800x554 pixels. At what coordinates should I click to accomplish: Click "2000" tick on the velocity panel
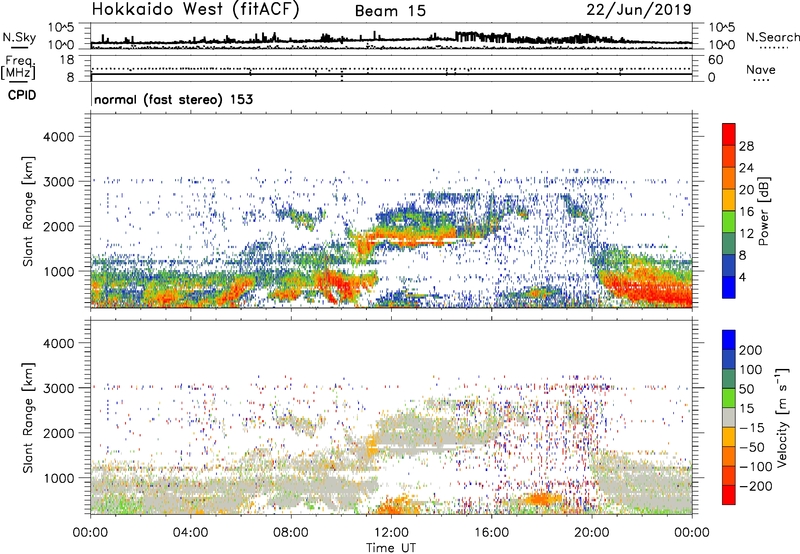click(x=58, y=433)
